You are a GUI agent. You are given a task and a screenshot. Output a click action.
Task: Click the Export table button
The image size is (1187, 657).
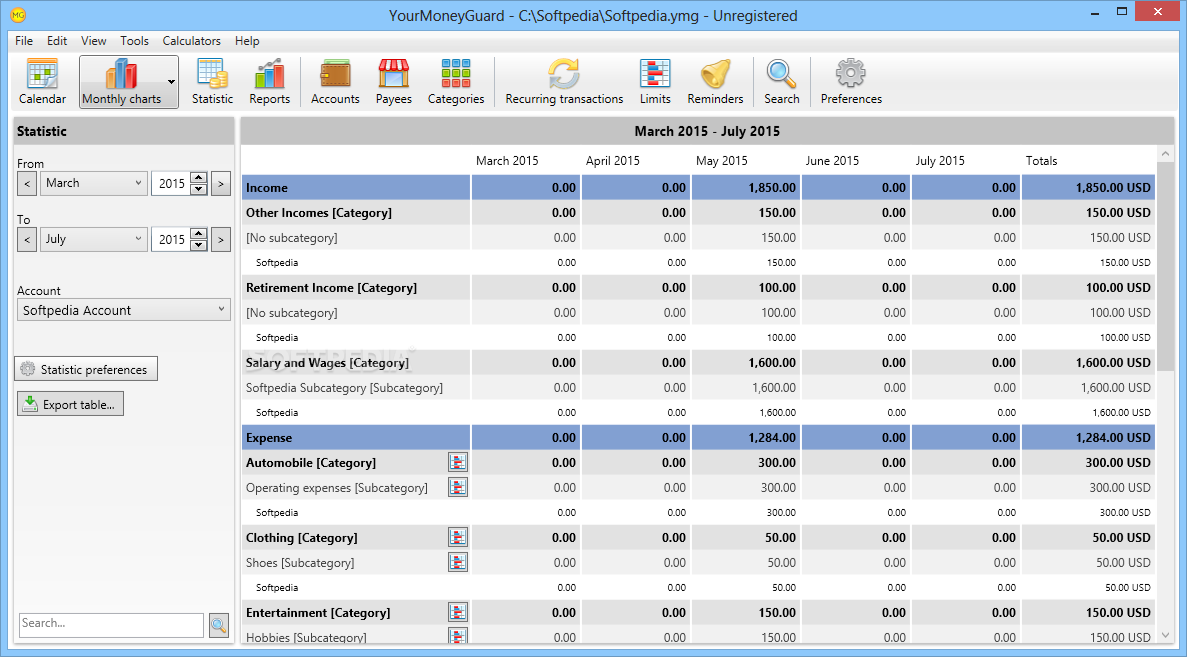click(x=70, y=404)
